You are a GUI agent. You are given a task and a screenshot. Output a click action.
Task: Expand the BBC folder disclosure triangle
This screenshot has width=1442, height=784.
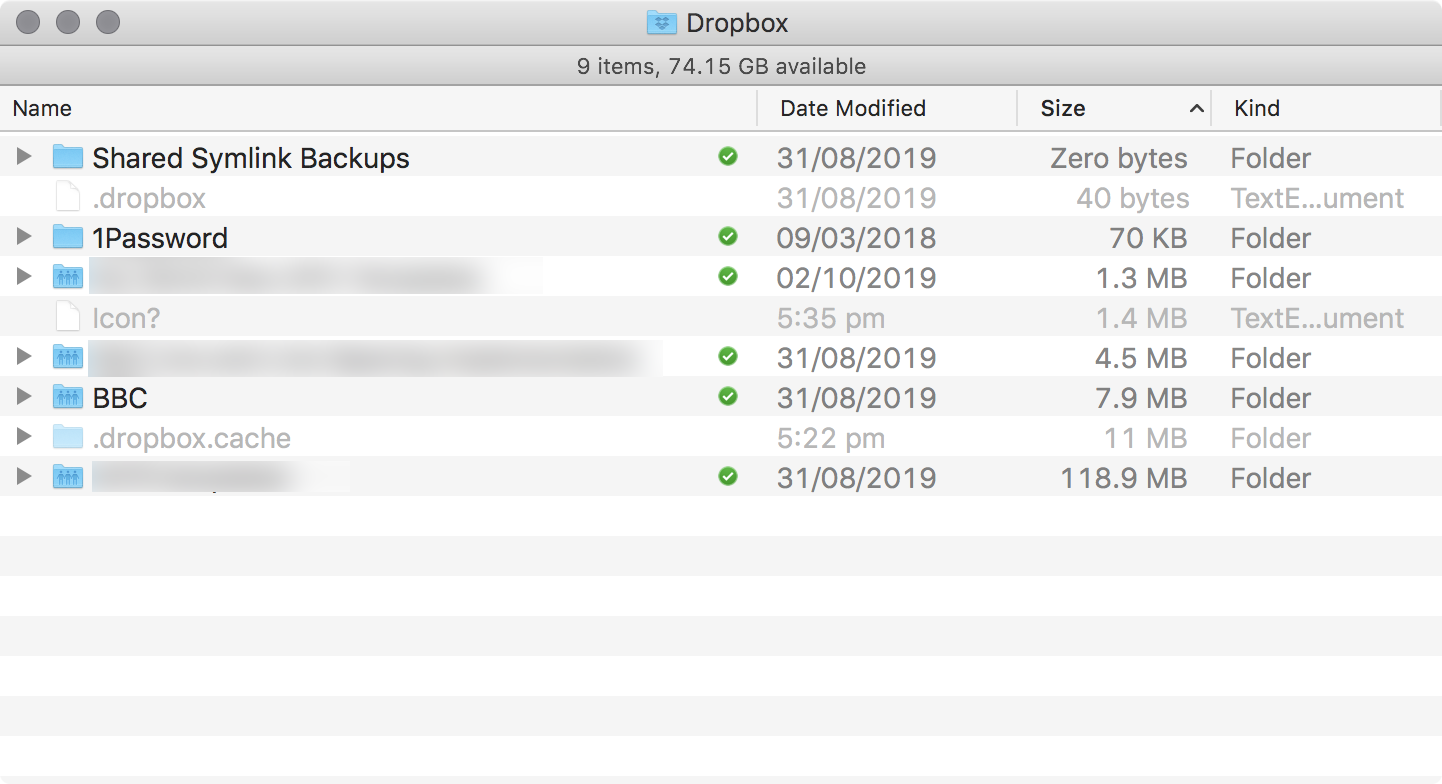coord(25,397)
